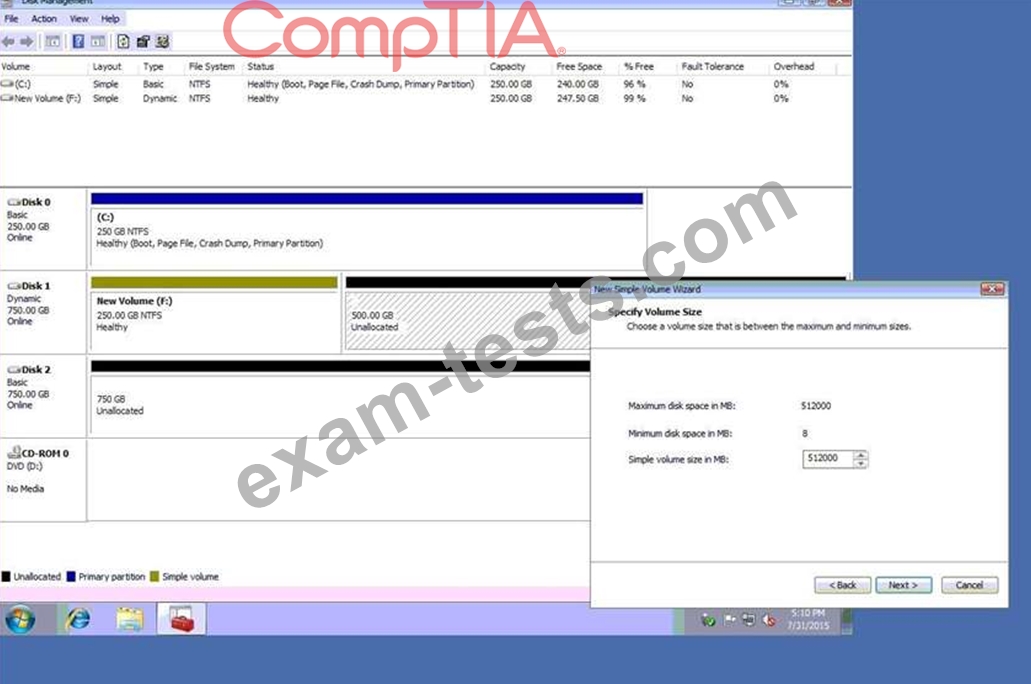Open the Help menu
This screenshot has height=684, width=1031.
[x=110, y=19]
